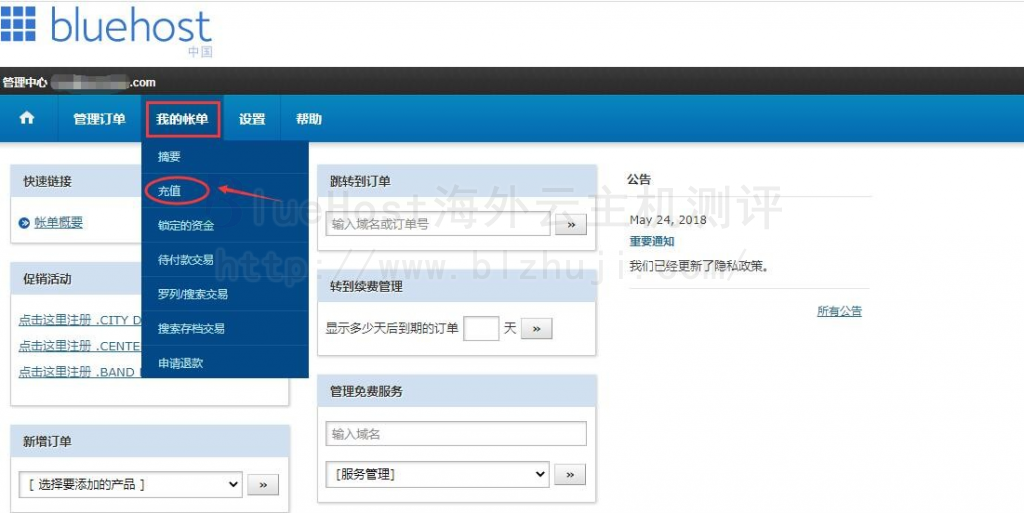Select 锁定的资金 menu entry
The height and width of the screenshot is (513, 1024).
225,225
